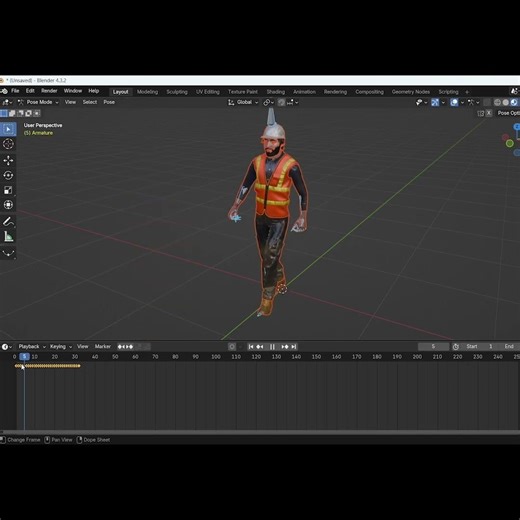Choose the set-new-selection mode icon
This screenshot has height=520, width=520.
coord(4,113)
